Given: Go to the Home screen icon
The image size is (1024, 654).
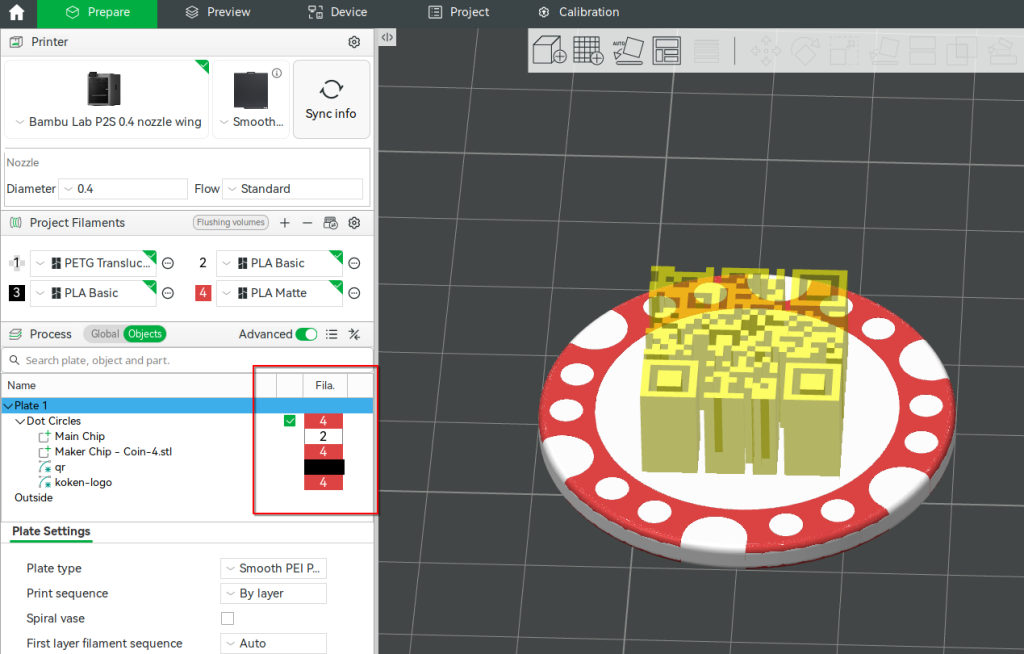Looking at the screenshot, I should pyautogui.click(x=17, y=13).
